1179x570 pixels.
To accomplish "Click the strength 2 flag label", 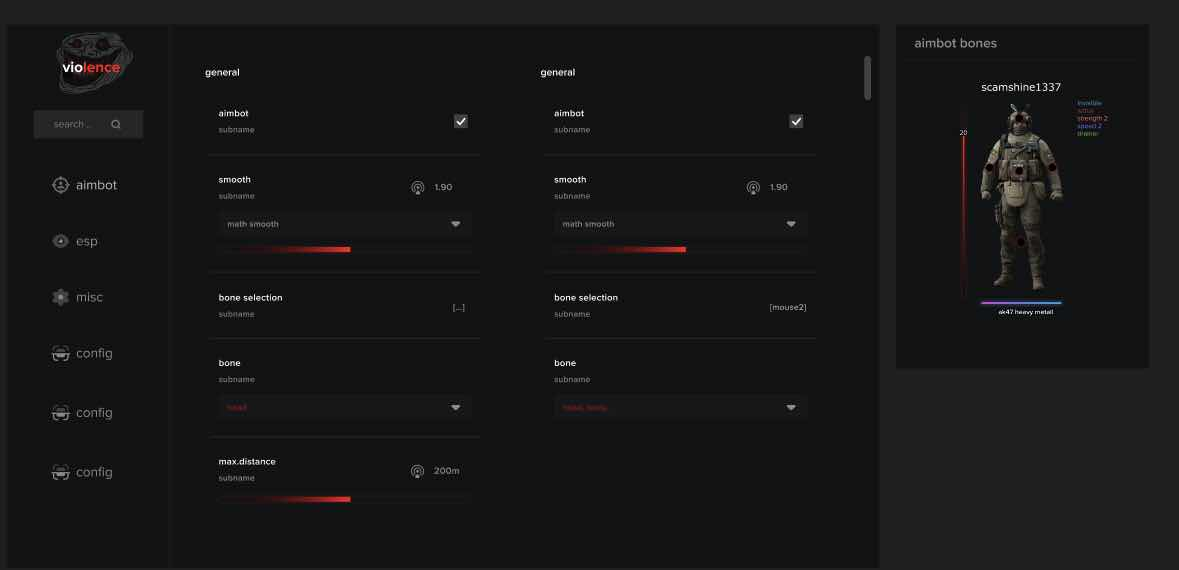I will coord(1093,118).
